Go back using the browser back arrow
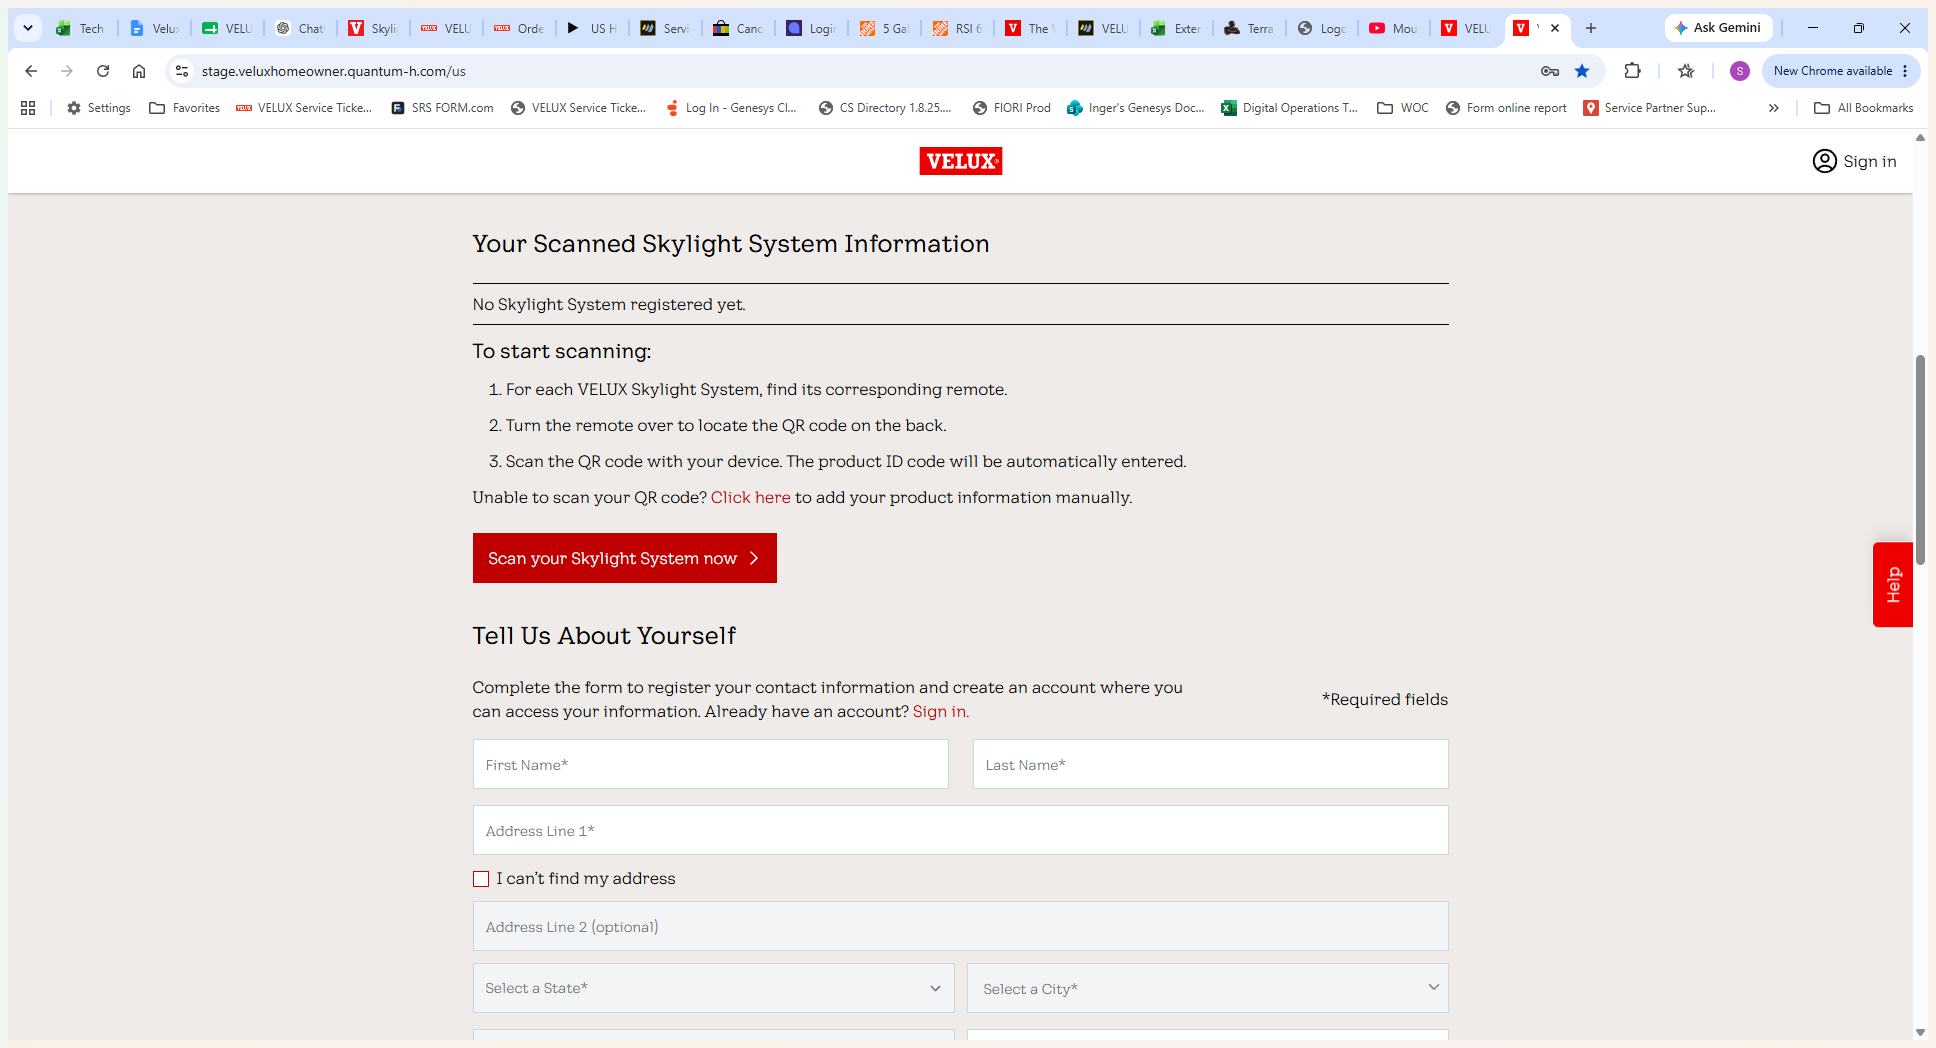The height and width of the screenshot is (1048, 1936). click(31, 71)
